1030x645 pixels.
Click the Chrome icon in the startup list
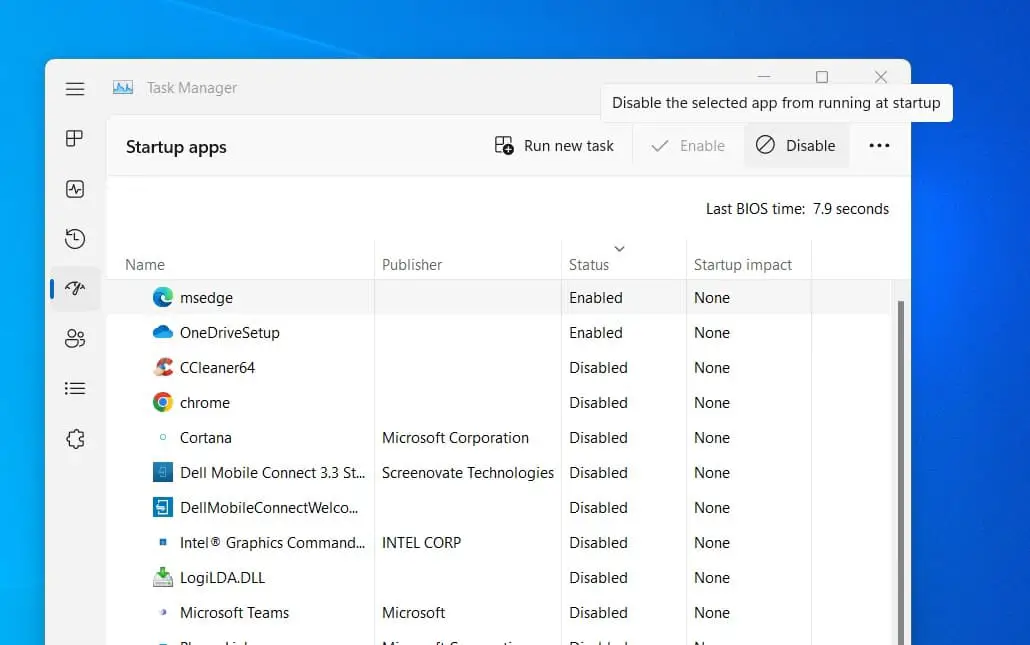[x=163, y=402]
